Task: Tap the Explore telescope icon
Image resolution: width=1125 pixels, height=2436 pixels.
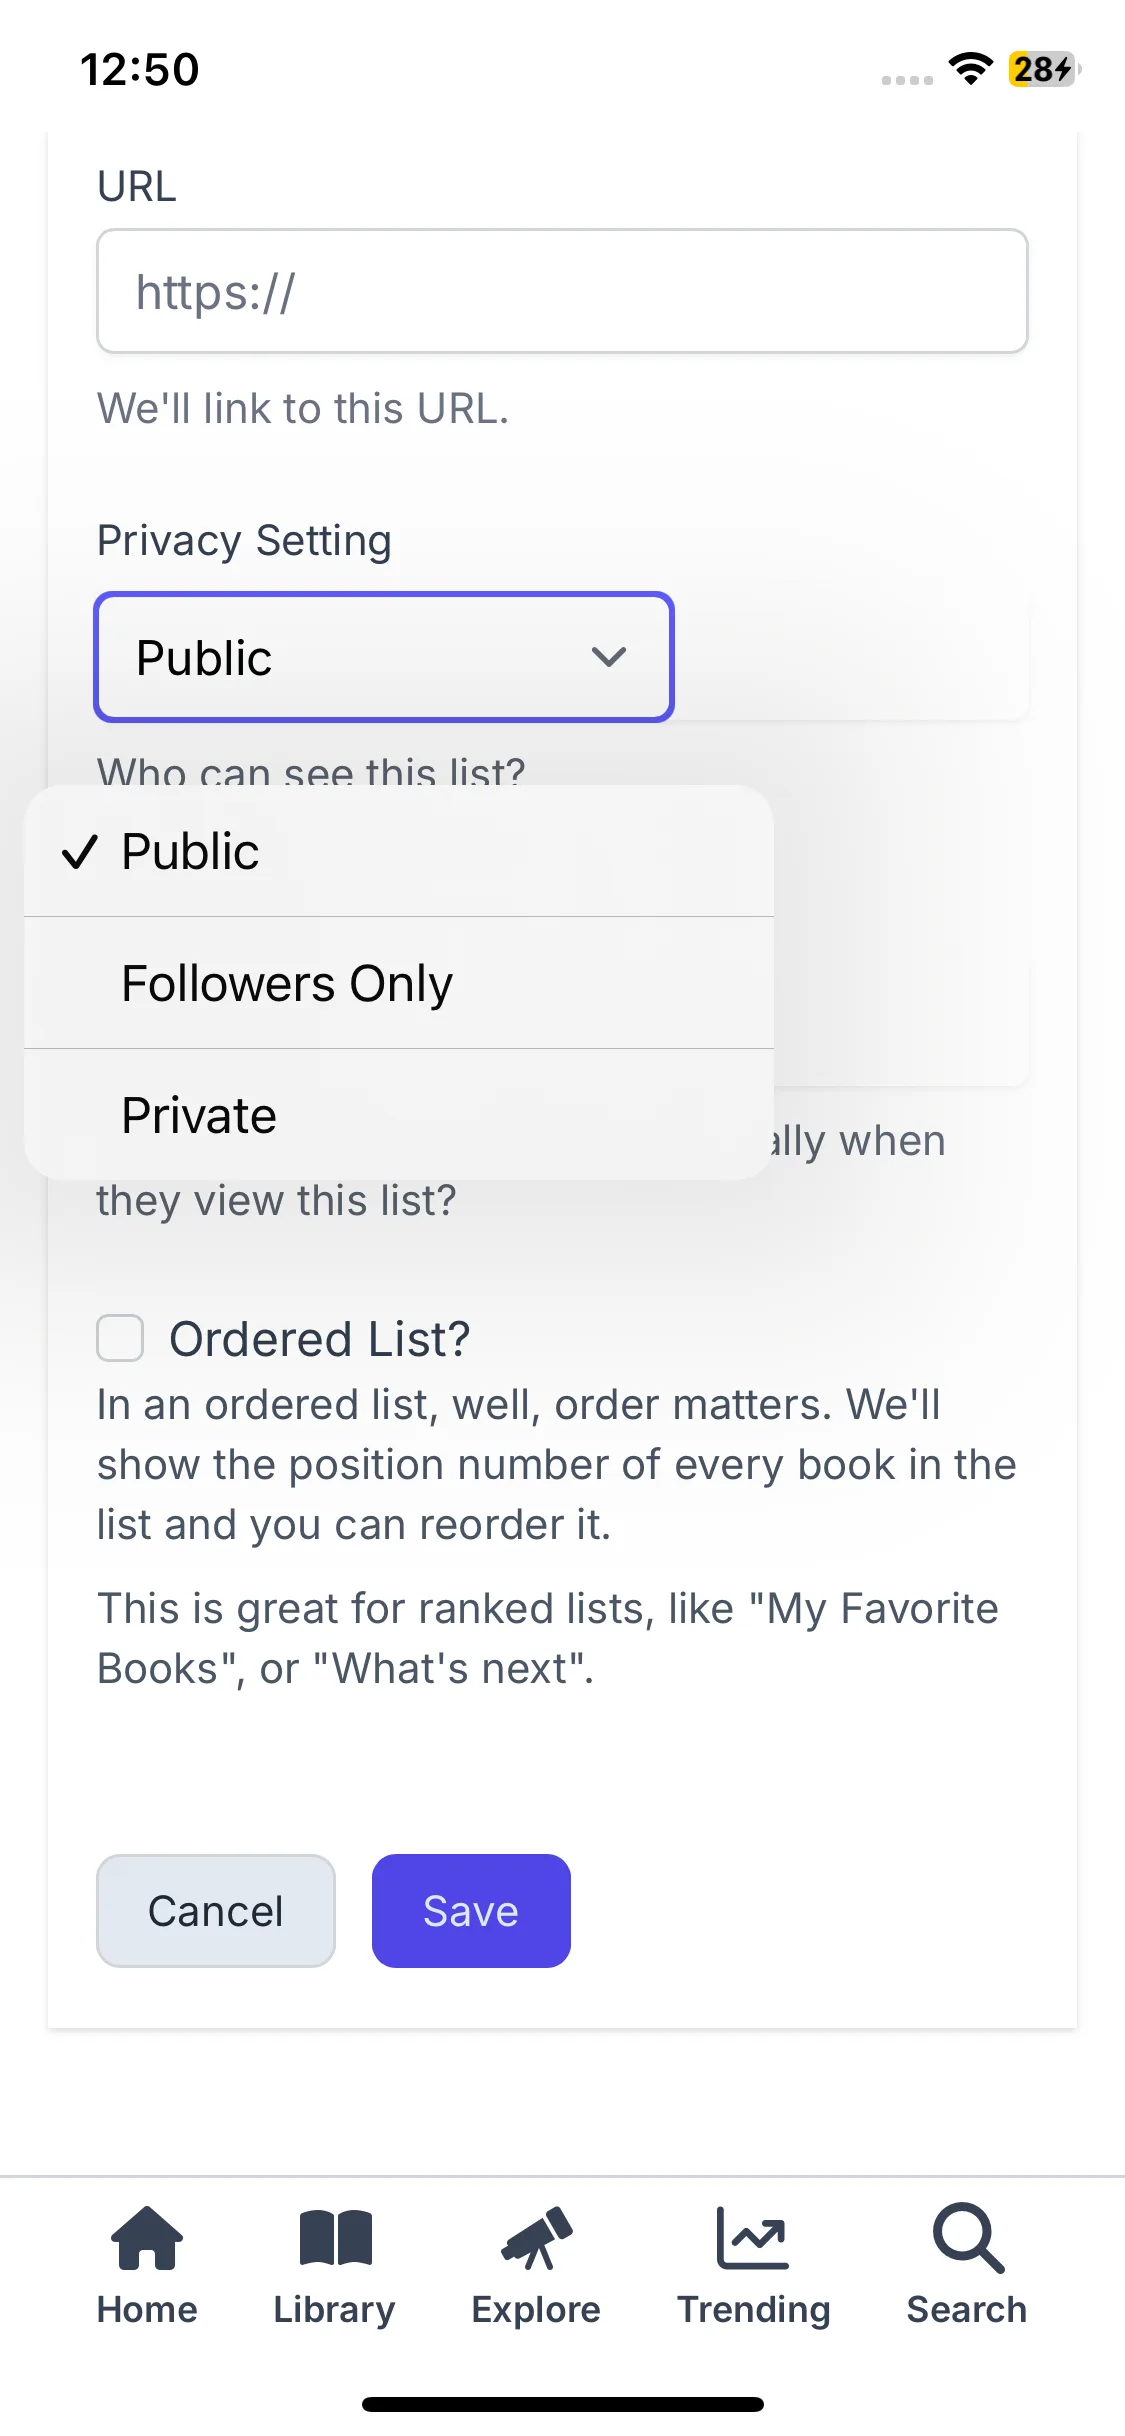Action: pyautogui.click(x=536, y=2238)
